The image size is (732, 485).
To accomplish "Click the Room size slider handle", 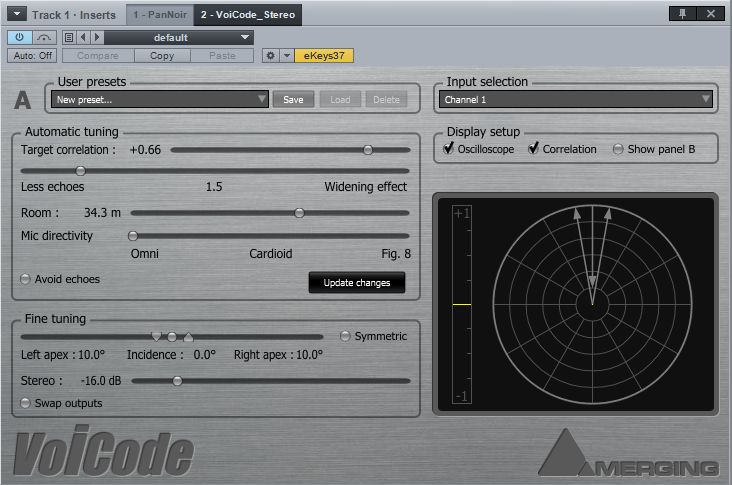I will [299, 213].
